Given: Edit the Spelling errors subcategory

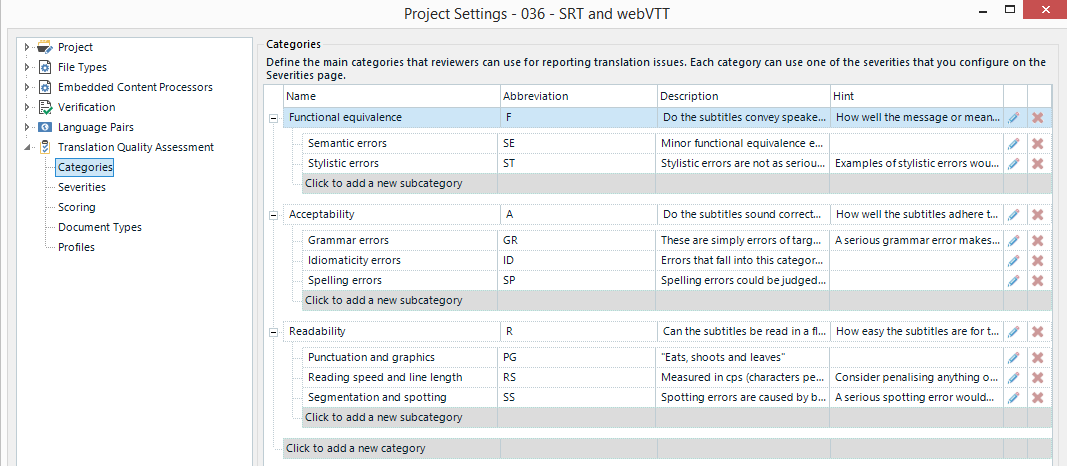Looking at the screenshot, I should pyautogui.click(x=1014, y=280).
